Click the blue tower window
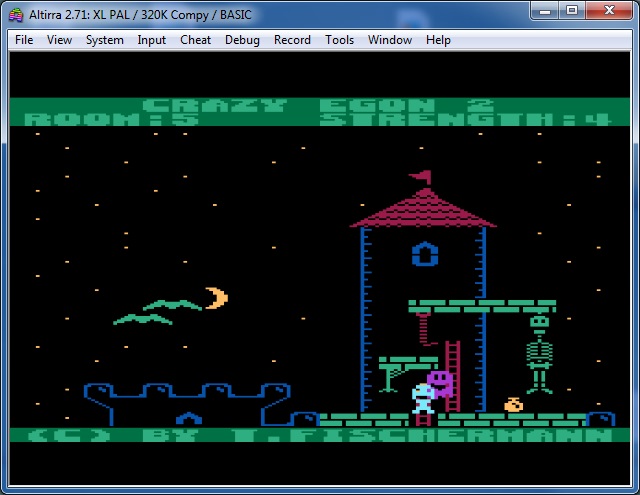Image resolution: width=640 pixels, height=495 pixels. click(x=424, y=254)
